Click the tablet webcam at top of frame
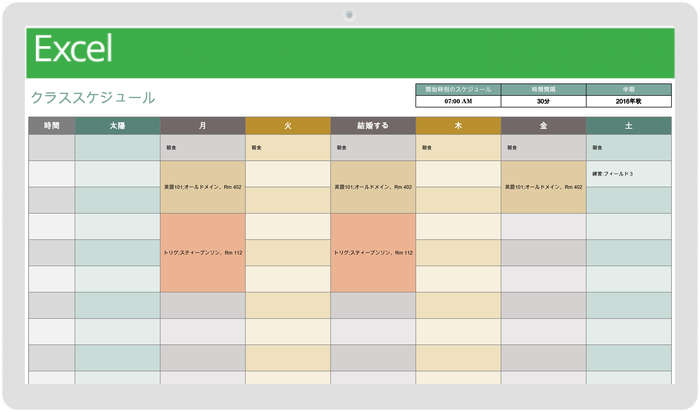The height and width of the screenshot is (412, 700). point(350,15)
